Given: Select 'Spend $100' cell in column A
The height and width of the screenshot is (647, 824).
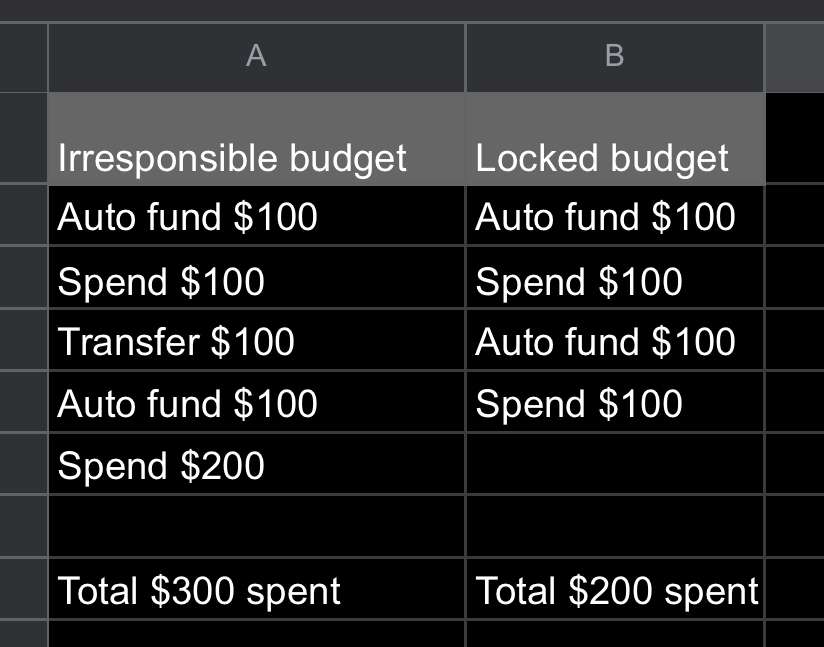Looking at the screenshot, I should pyautogui.click(x=256, y=278).
